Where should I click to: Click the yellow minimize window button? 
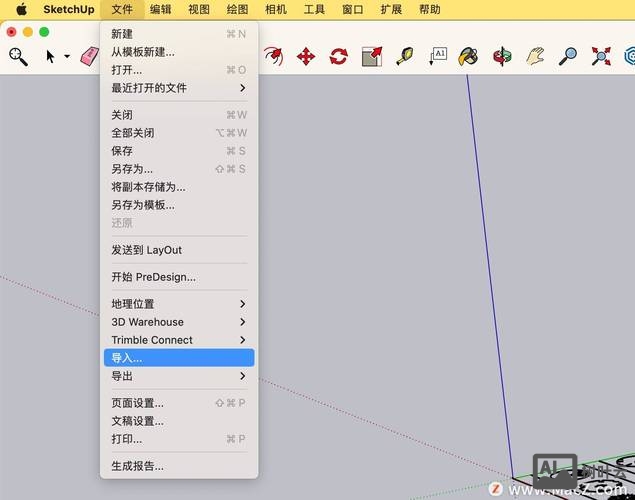tap(28, 32)
